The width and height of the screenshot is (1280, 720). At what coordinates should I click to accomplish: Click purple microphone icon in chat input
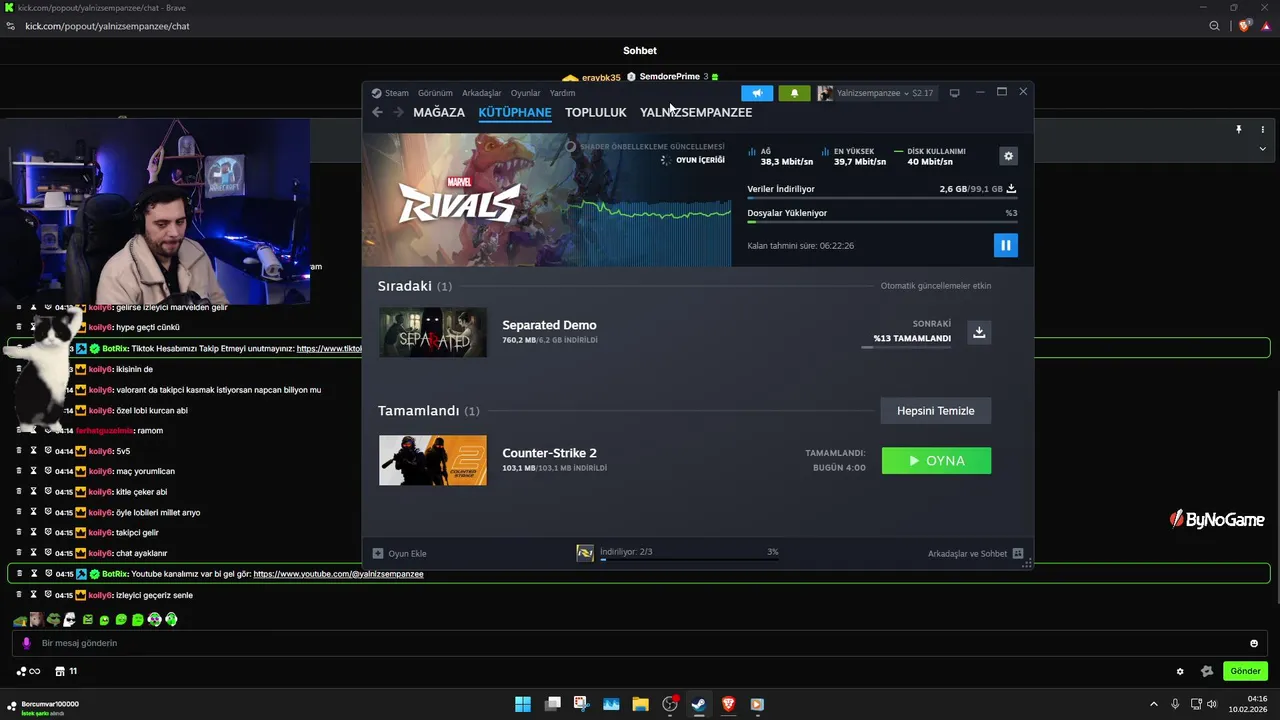pos(27,643)
